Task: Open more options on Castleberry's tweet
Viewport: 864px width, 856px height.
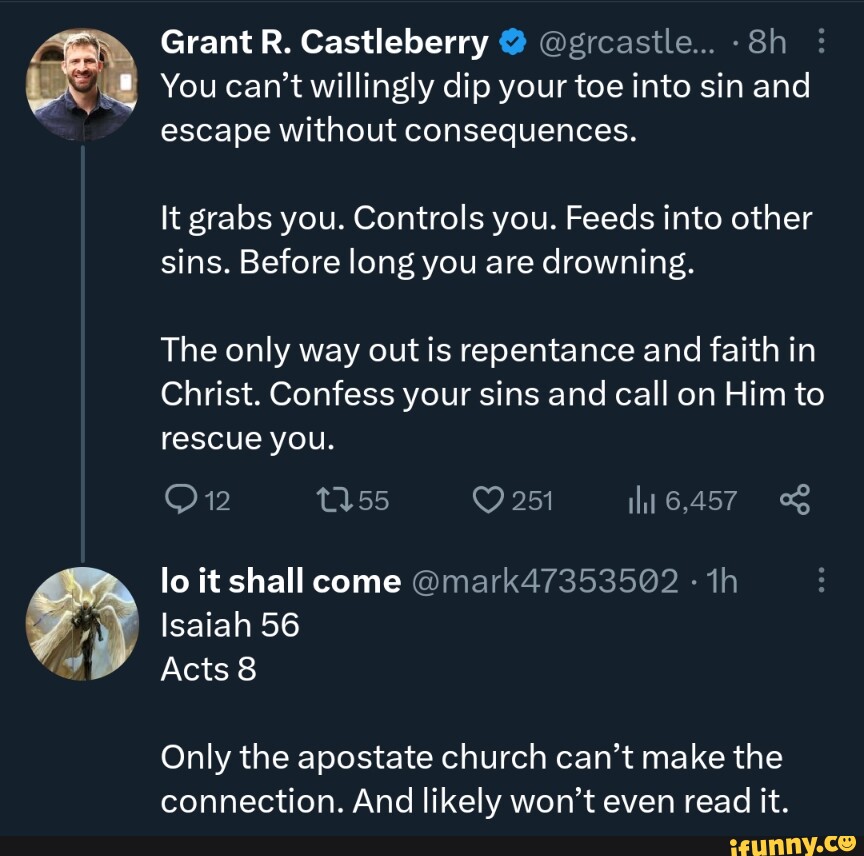Action: [821, 43]
